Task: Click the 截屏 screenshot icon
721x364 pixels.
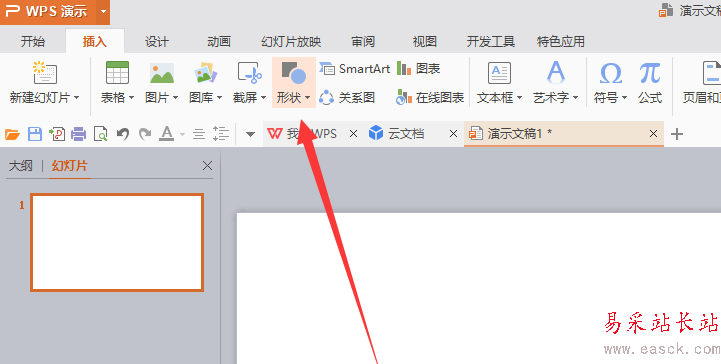Action: (x=250, y=73)
